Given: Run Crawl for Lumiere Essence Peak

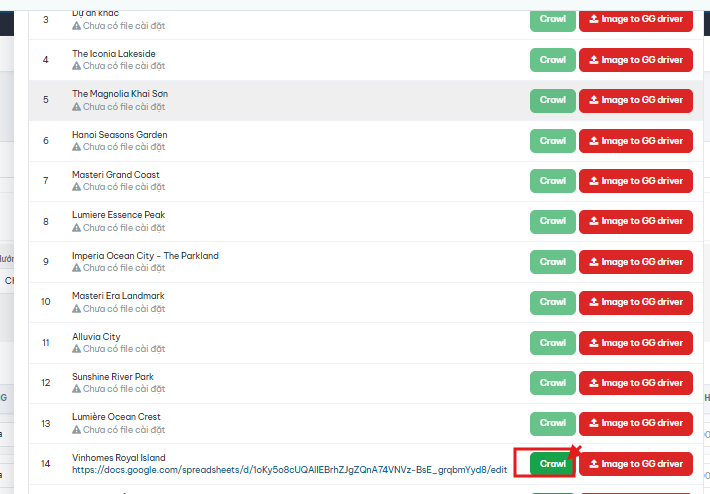Looking at the screenshot, I should (x=552, y=221).
